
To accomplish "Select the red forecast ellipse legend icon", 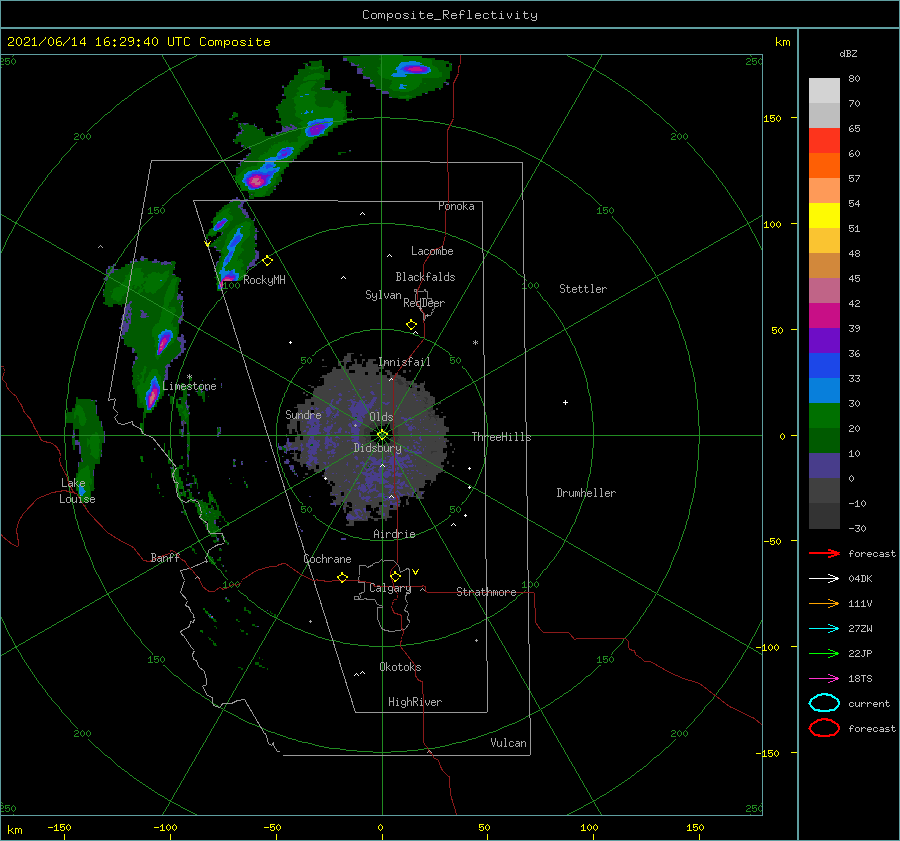I will tap(824, 728).
